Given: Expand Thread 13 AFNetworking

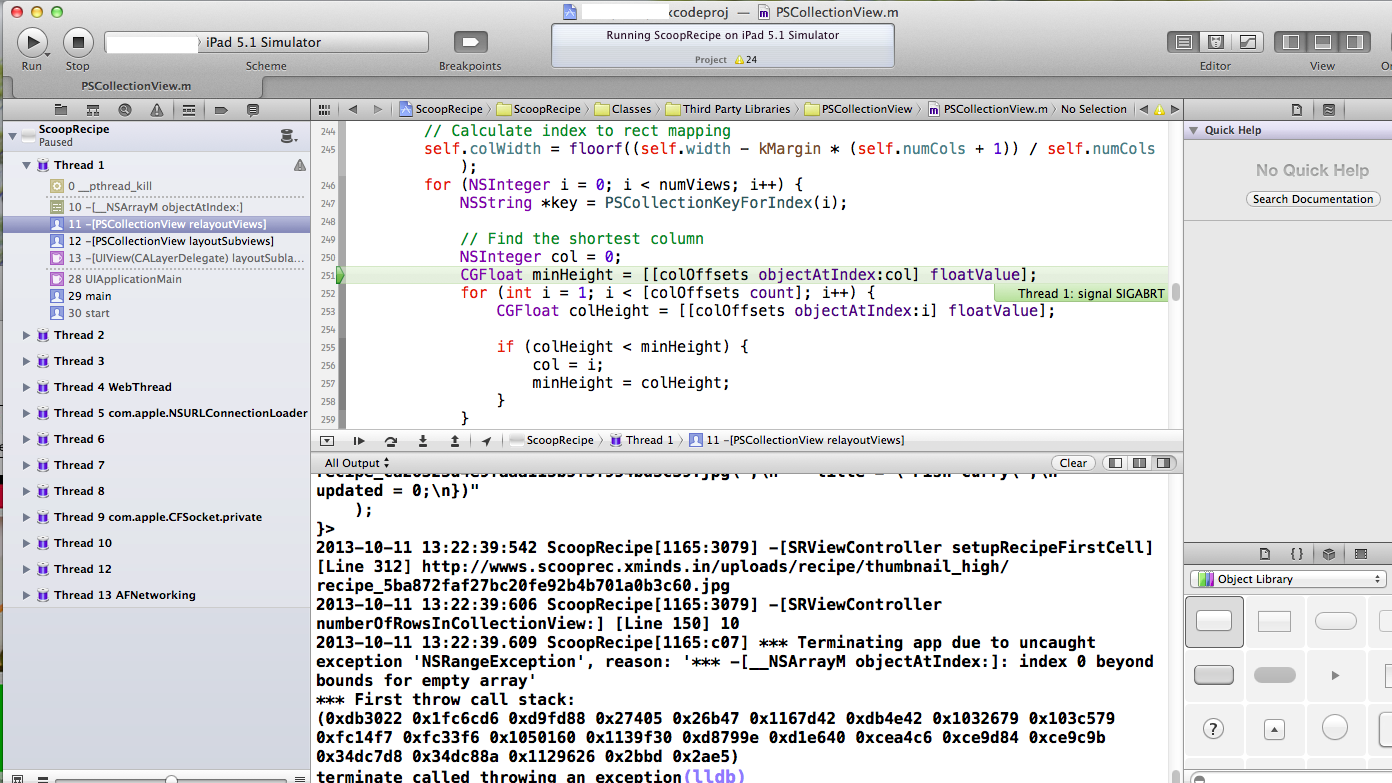Looking at the screenshot, I should pos(27,595).
